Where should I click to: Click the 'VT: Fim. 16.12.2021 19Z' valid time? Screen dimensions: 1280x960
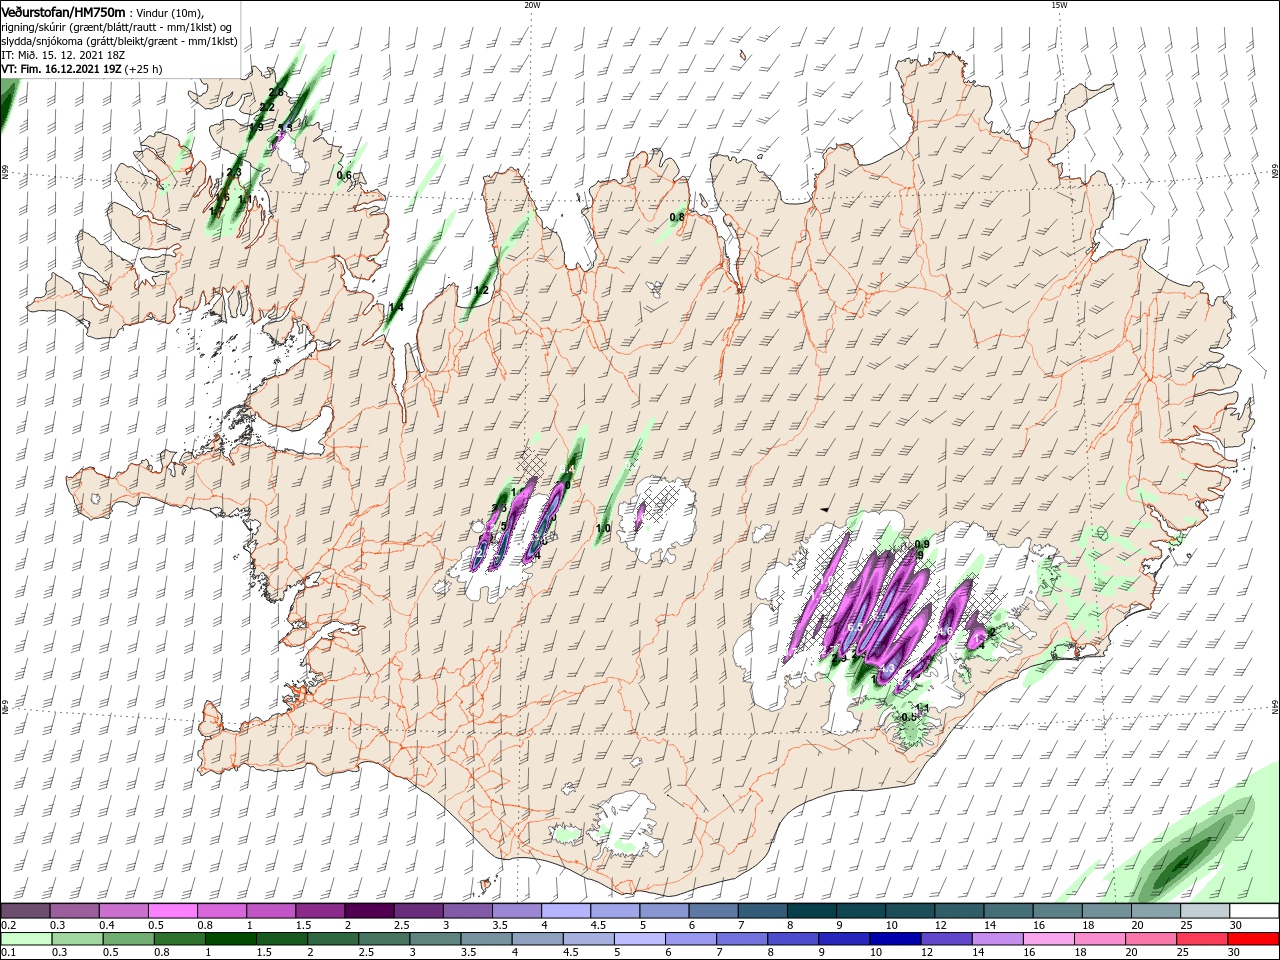click(61, 69)
